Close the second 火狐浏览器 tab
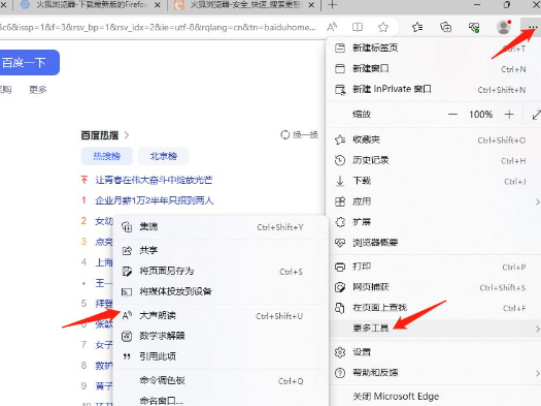This screenshot has height=406, width=541. 311,5
